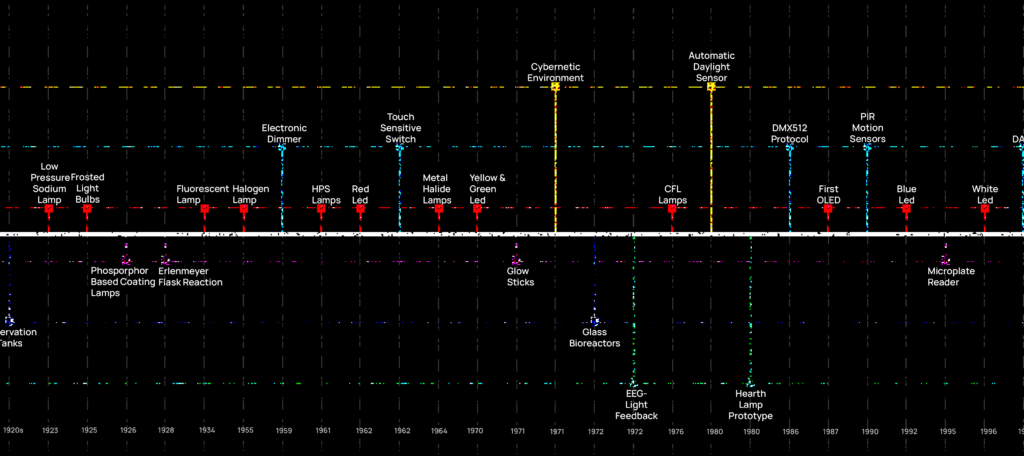Select the blue Glass Bioreactors marker
1024x456 pixels.
595,321
